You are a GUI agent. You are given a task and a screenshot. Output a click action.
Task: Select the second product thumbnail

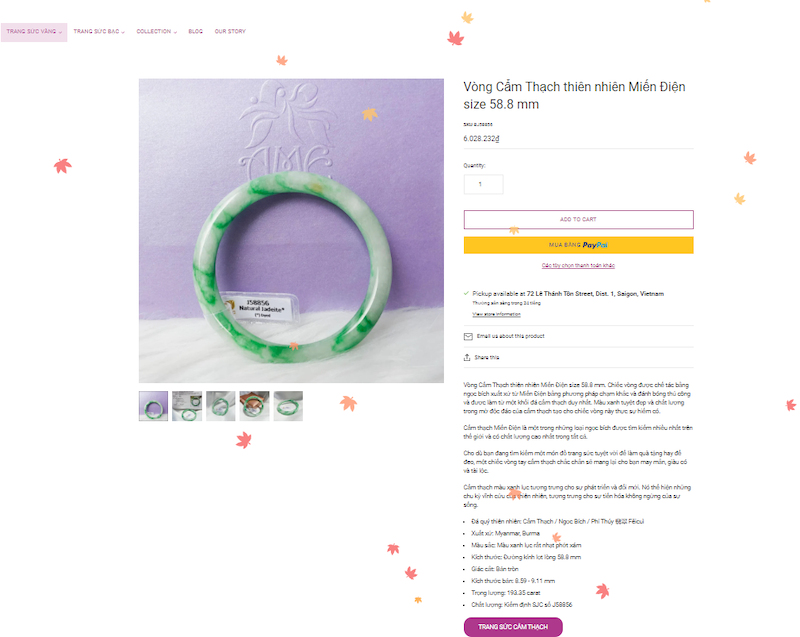(x=187, y=406)
